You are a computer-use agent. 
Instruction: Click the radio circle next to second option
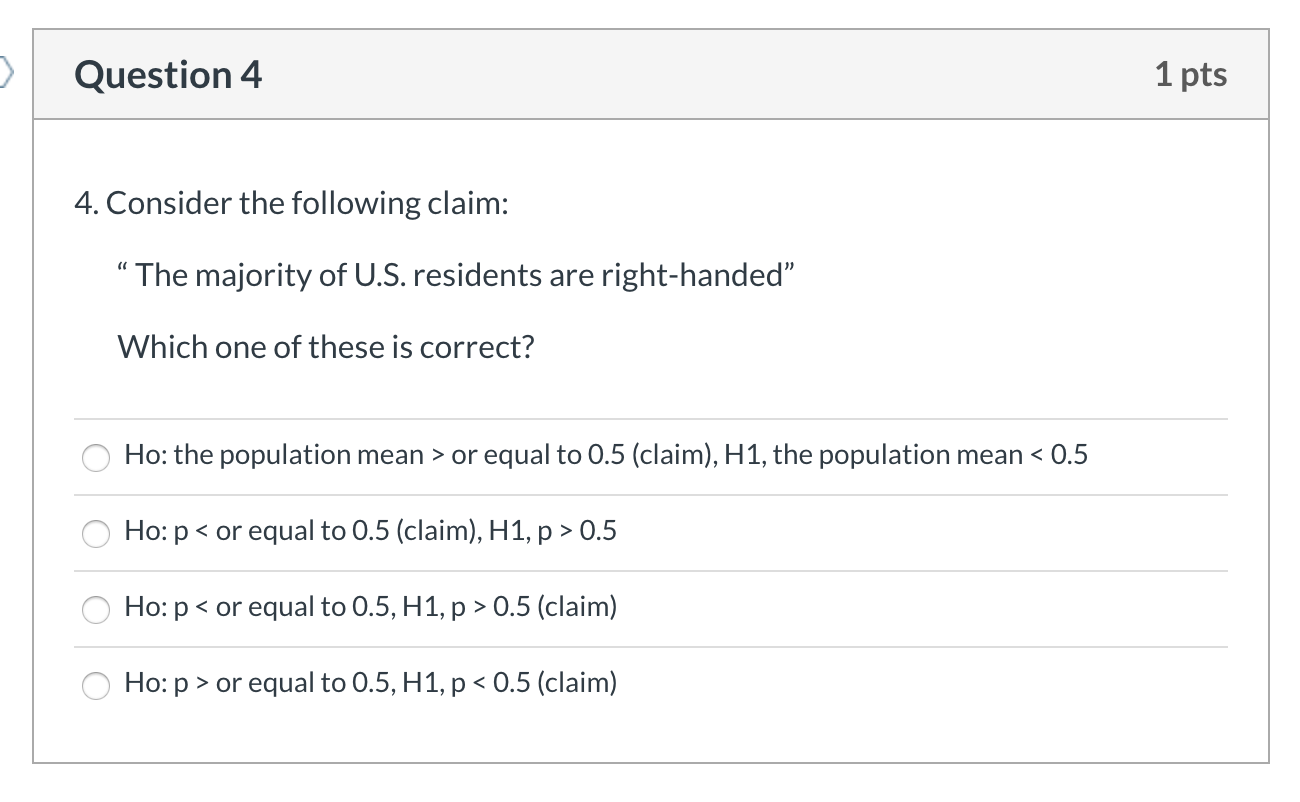pyautogui.click(x=95, y=534)
